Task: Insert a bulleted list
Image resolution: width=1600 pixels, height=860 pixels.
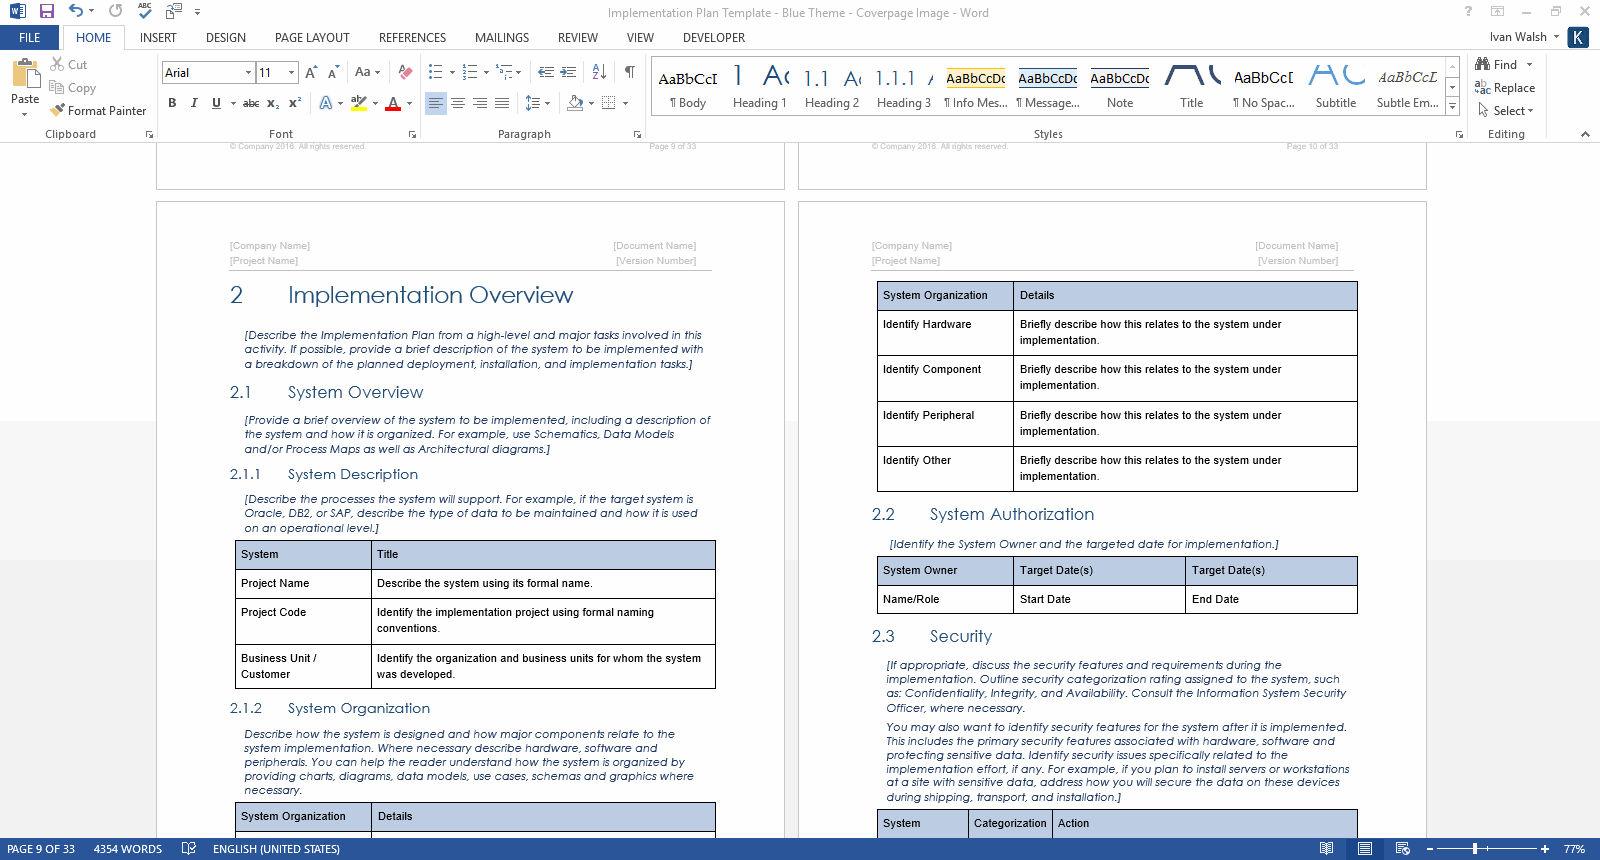Action: point(435,73)
